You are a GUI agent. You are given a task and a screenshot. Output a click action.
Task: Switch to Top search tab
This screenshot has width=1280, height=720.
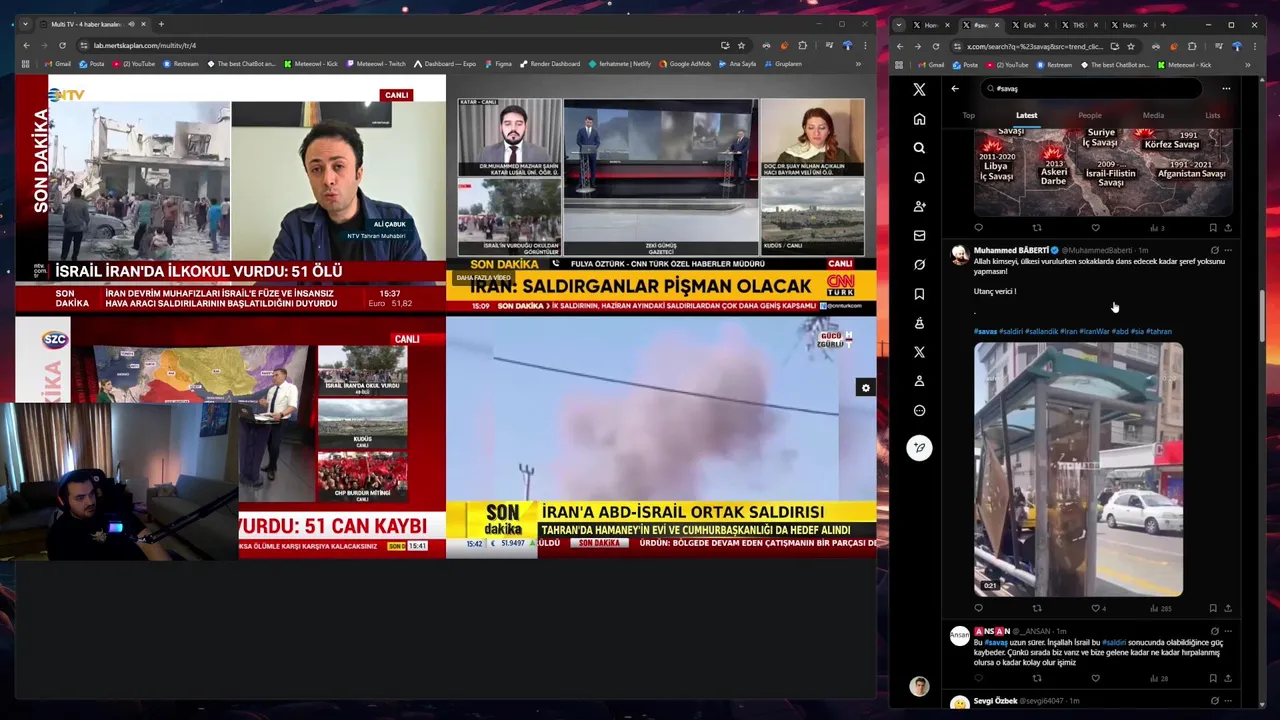tap(968, 115)
